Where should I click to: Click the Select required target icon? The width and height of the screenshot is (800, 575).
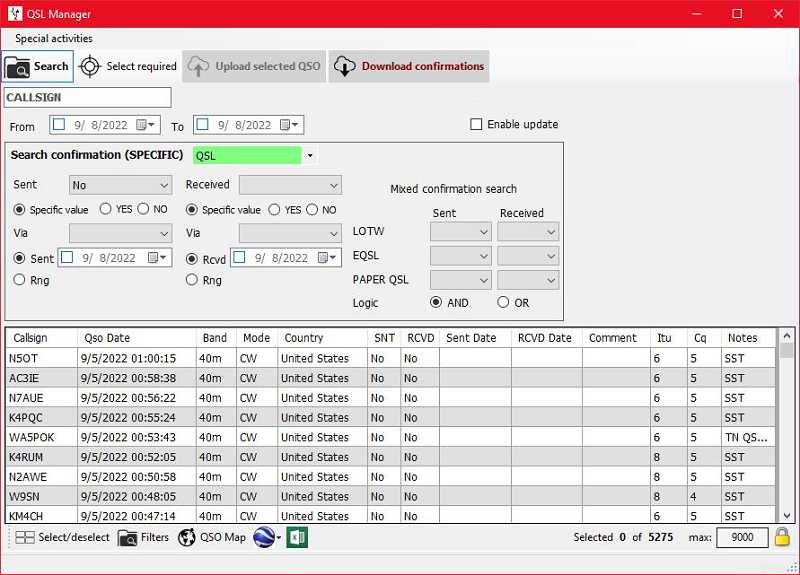90,66
